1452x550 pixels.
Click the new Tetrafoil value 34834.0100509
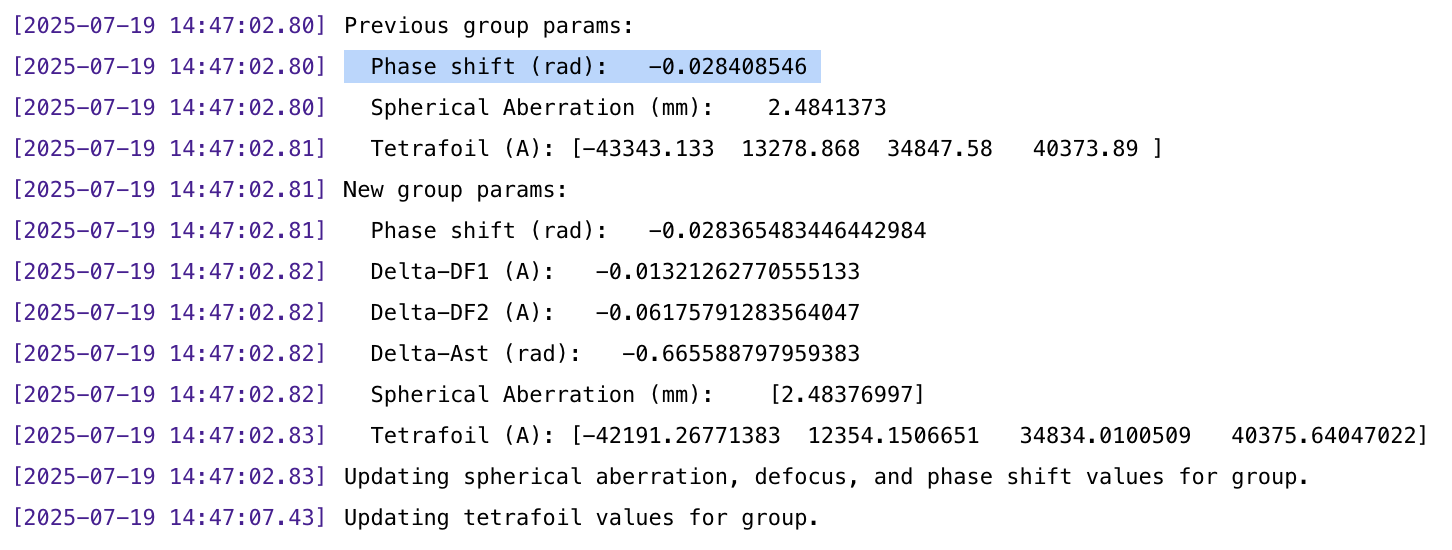point(1105,436)
